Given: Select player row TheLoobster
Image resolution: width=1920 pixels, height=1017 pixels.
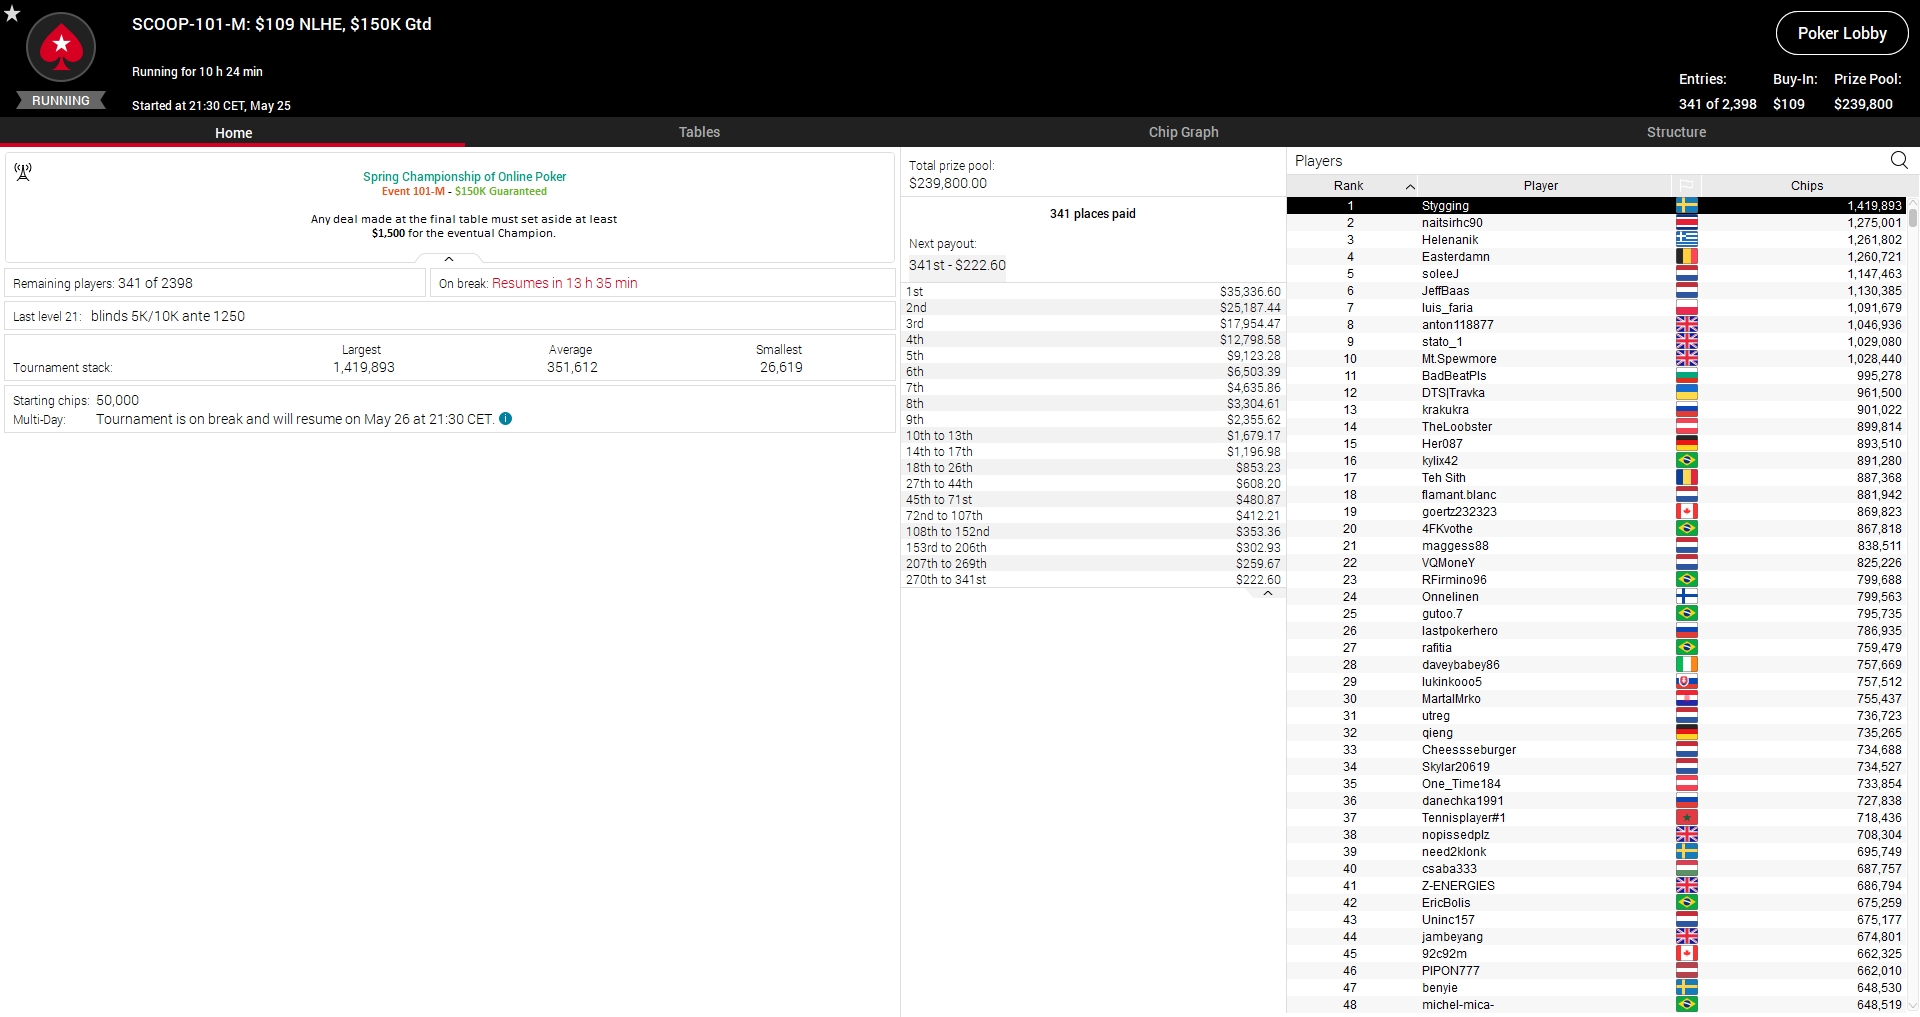Looking at the screenshot, I should click(x=1596, y=427).
